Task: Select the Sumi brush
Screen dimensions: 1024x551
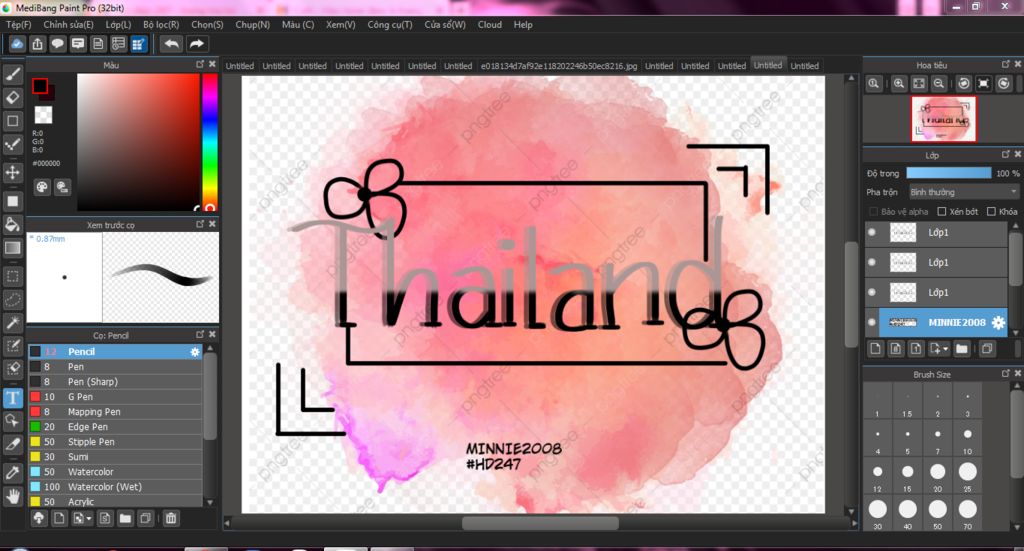Action: pos(115,457)
